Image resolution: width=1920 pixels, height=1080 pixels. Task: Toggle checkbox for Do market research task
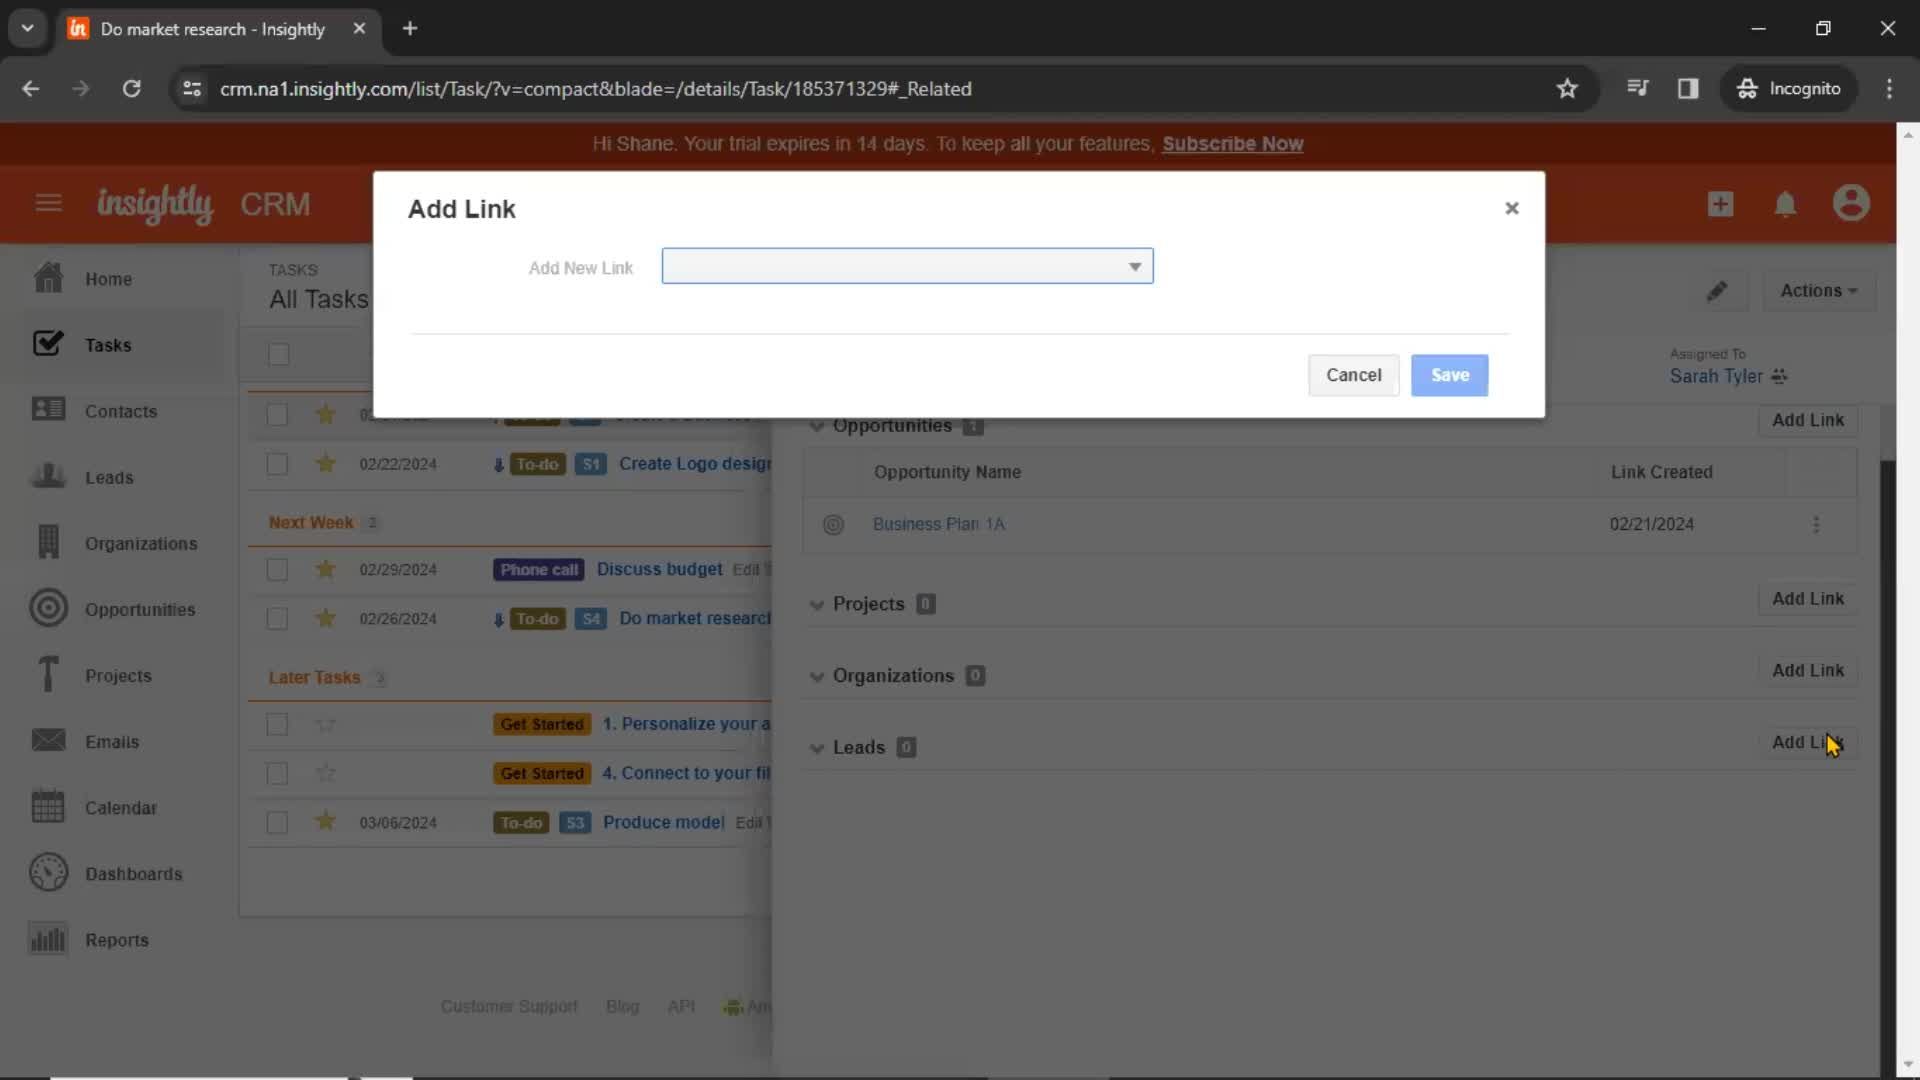[x=278, y=617]
